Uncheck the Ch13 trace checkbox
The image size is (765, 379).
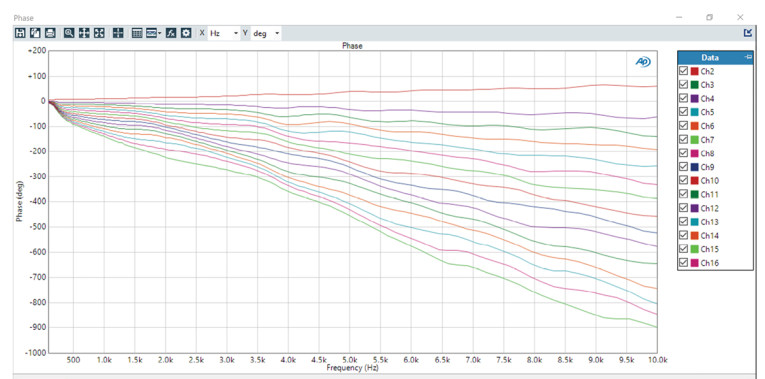684,221
